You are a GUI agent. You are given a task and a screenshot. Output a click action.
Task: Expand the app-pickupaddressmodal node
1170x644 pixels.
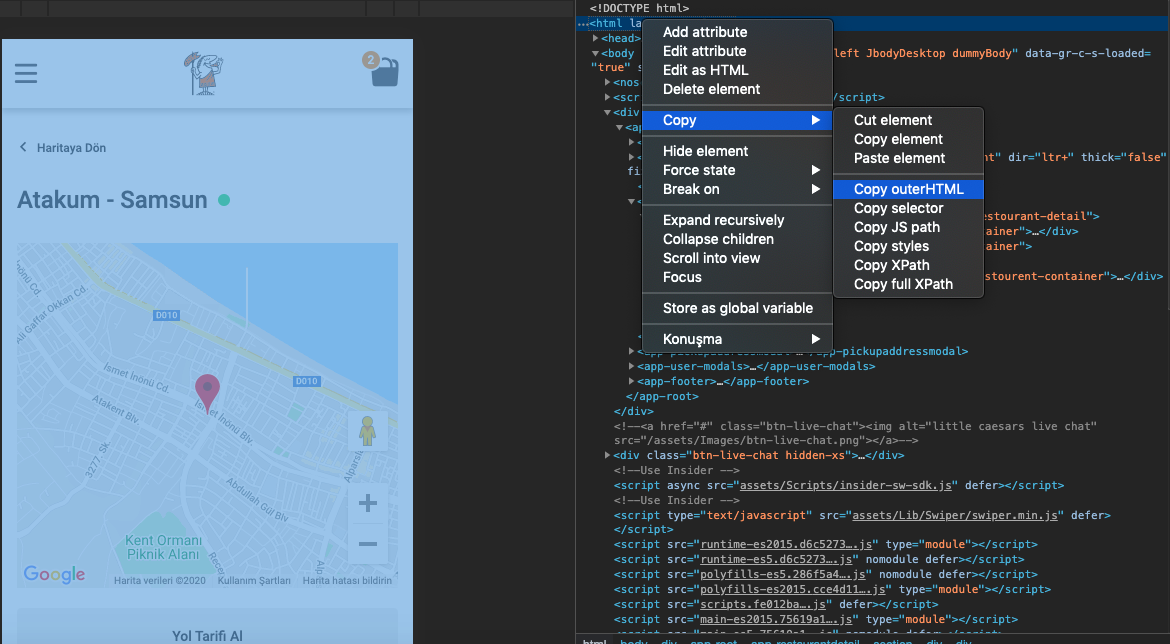(x=631, y=351)
